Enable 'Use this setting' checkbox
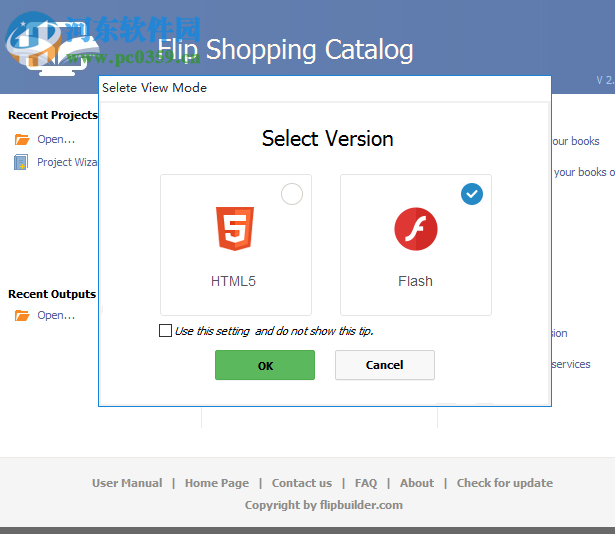 coord(165,330)
